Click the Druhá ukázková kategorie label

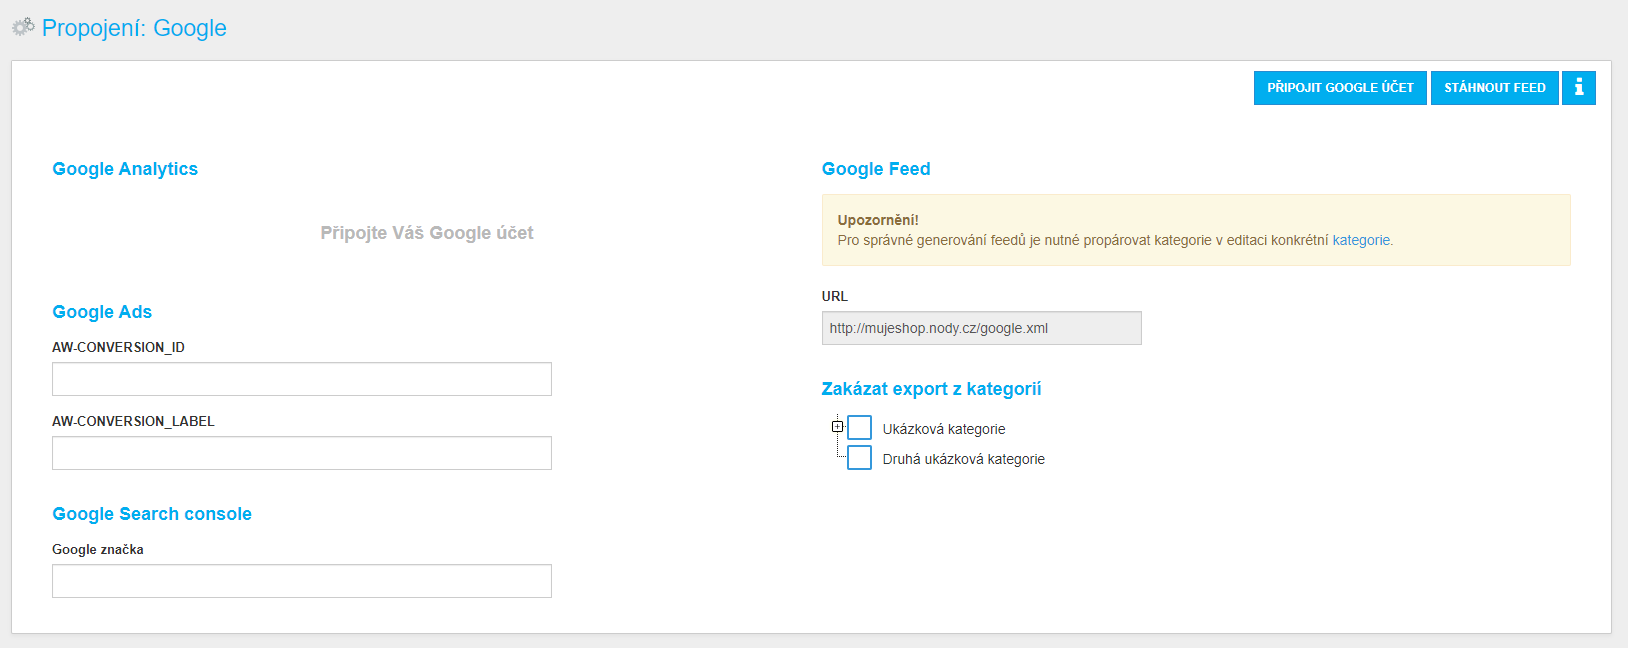click(x=963, y=459)
